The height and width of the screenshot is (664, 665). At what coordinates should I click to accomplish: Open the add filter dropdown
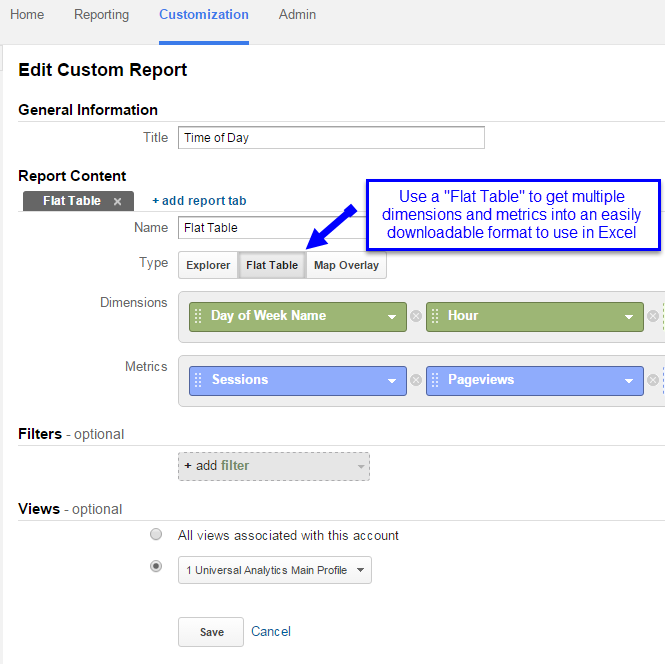pyautogui.click(x=274, y=466)
